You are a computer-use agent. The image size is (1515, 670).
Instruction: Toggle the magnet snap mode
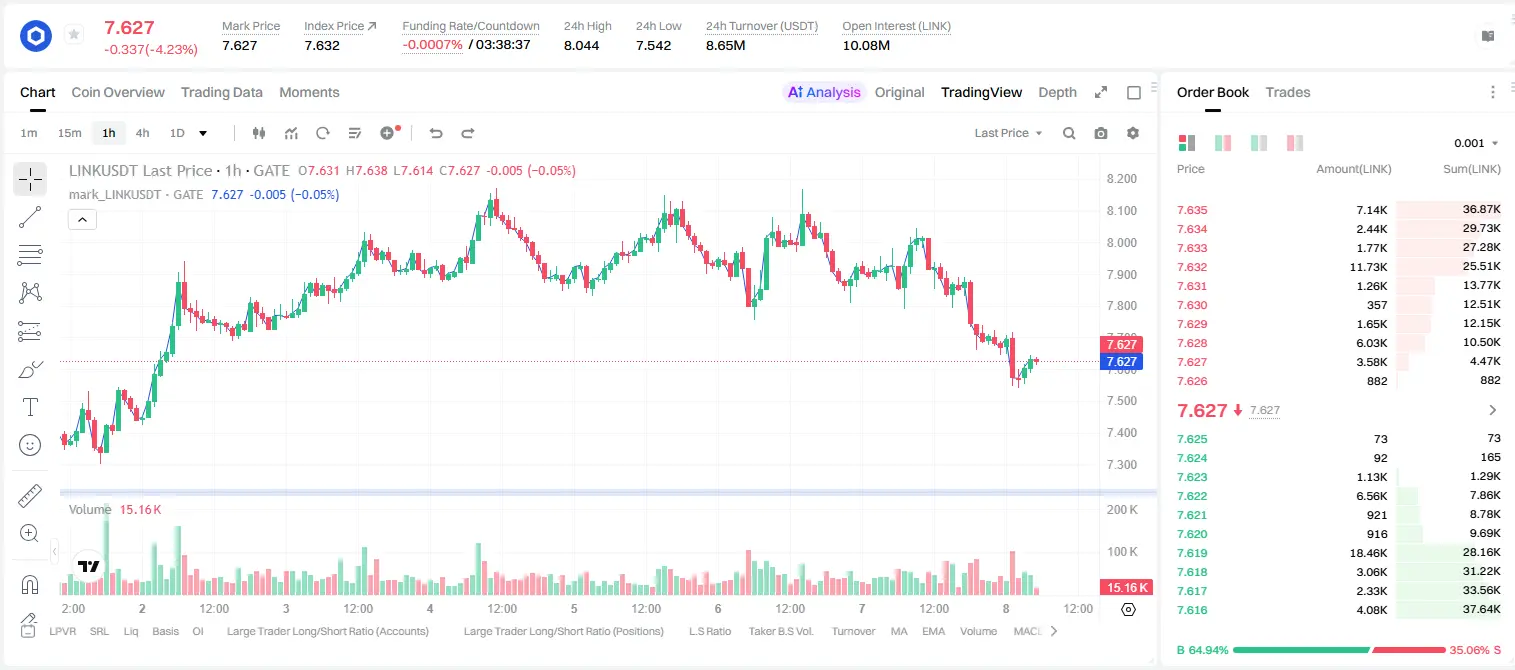tap(30, 584)
